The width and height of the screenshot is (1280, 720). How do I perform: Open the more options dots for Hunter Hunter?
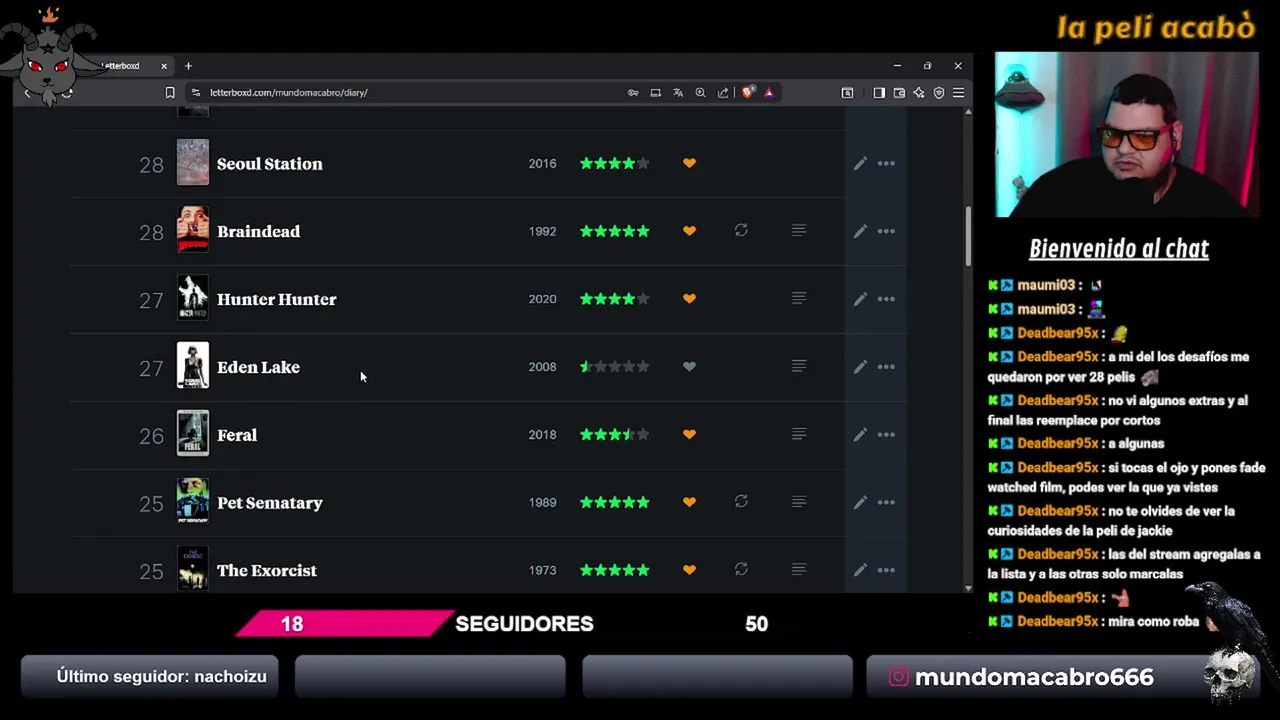point(886,299)
